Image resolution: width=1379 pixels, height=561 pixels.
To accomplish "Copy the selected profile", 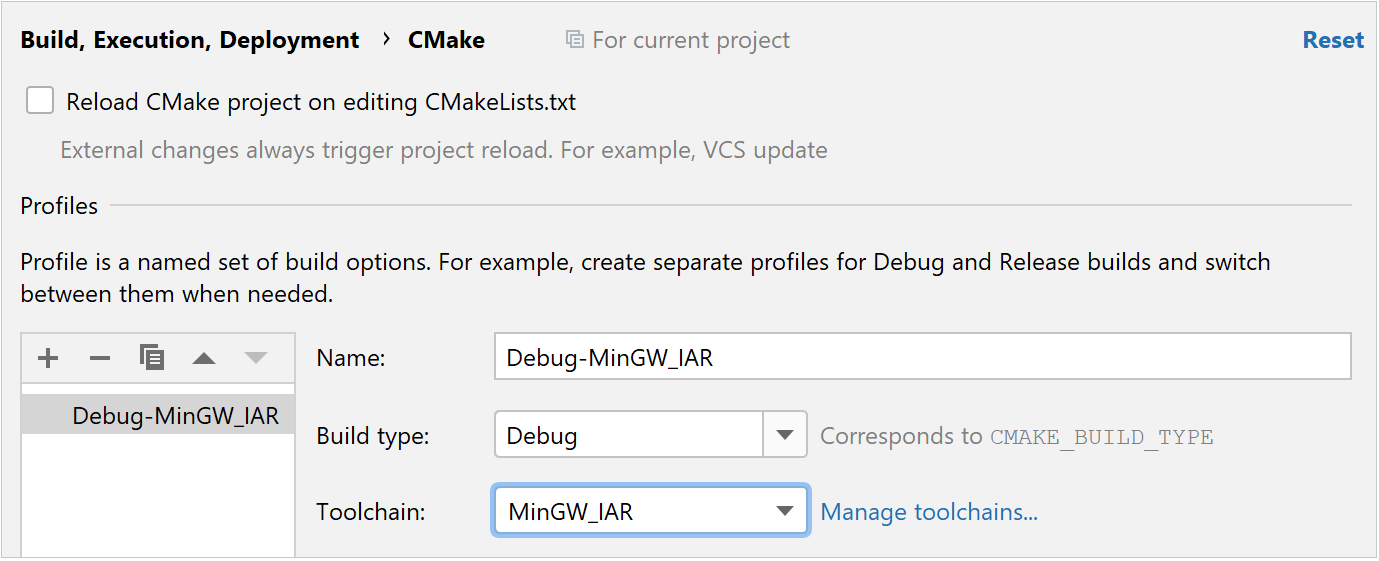I will (152, 357).
